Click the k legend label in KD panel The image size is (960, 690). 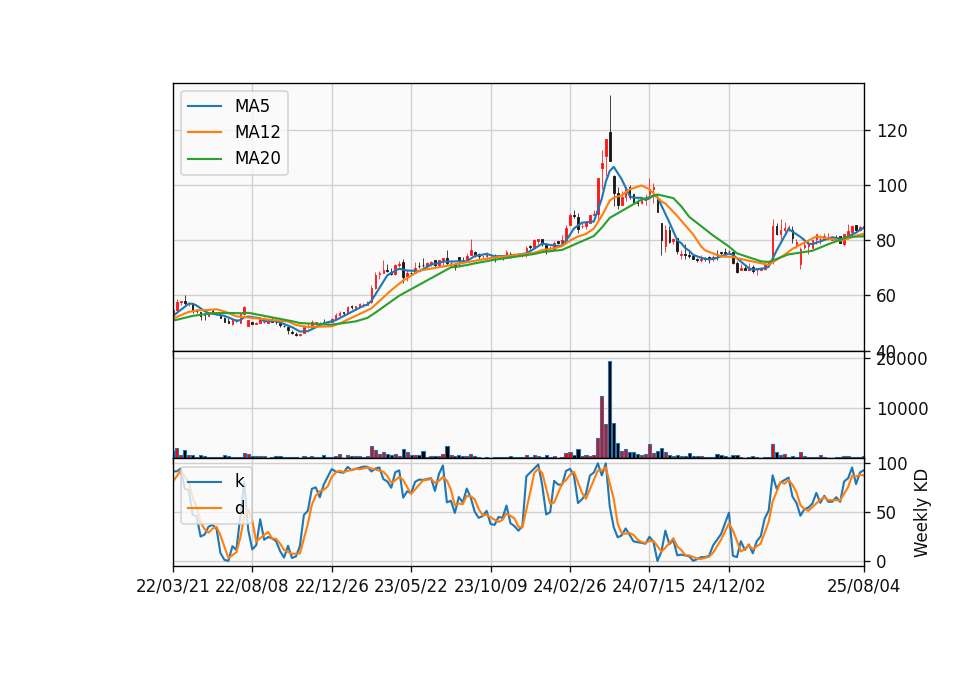pos(239,481)
